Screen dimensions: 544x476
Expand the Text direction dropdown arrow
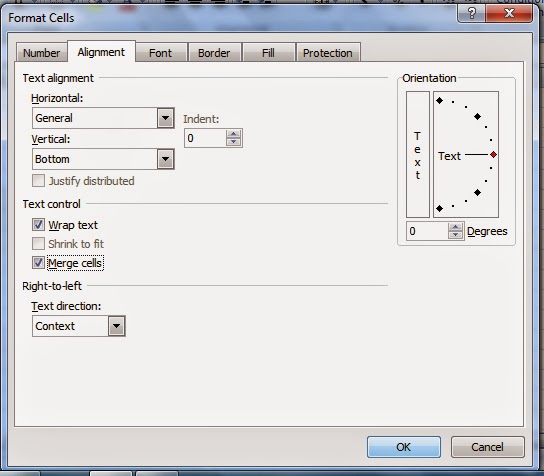click(x=116, y=326)
